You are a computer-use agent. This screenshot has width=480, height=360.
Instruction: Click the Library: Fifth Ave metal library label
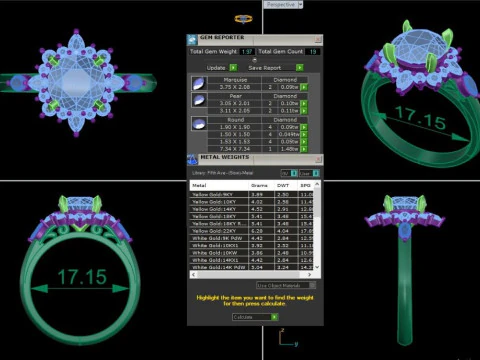point(222,173)
